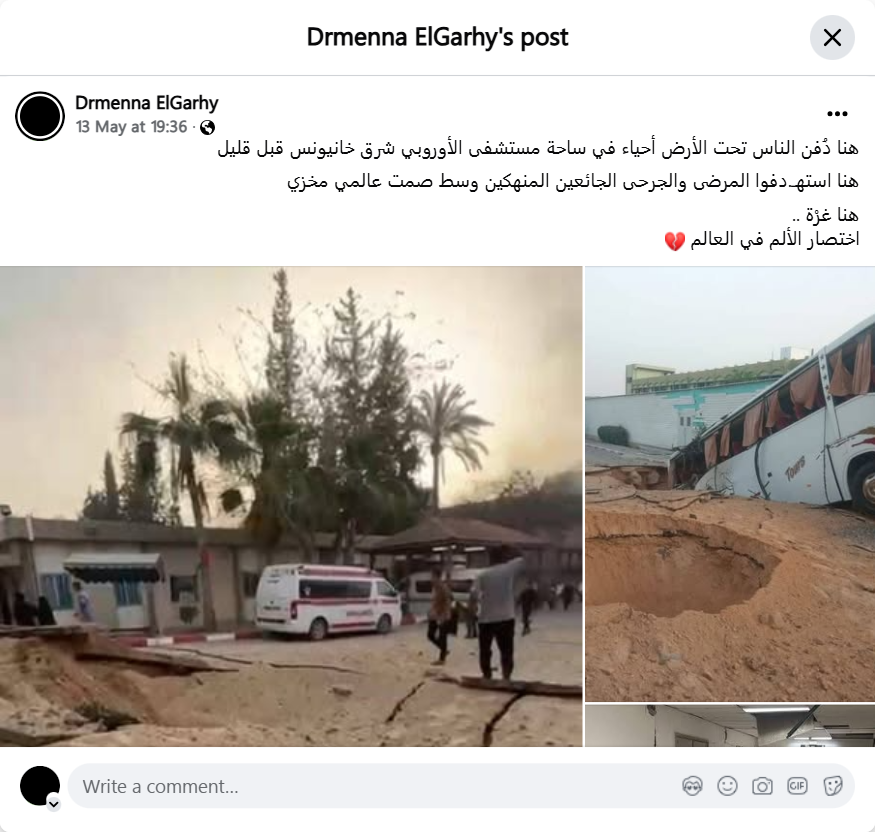Add a GIF to the comment

coord(797,786)
